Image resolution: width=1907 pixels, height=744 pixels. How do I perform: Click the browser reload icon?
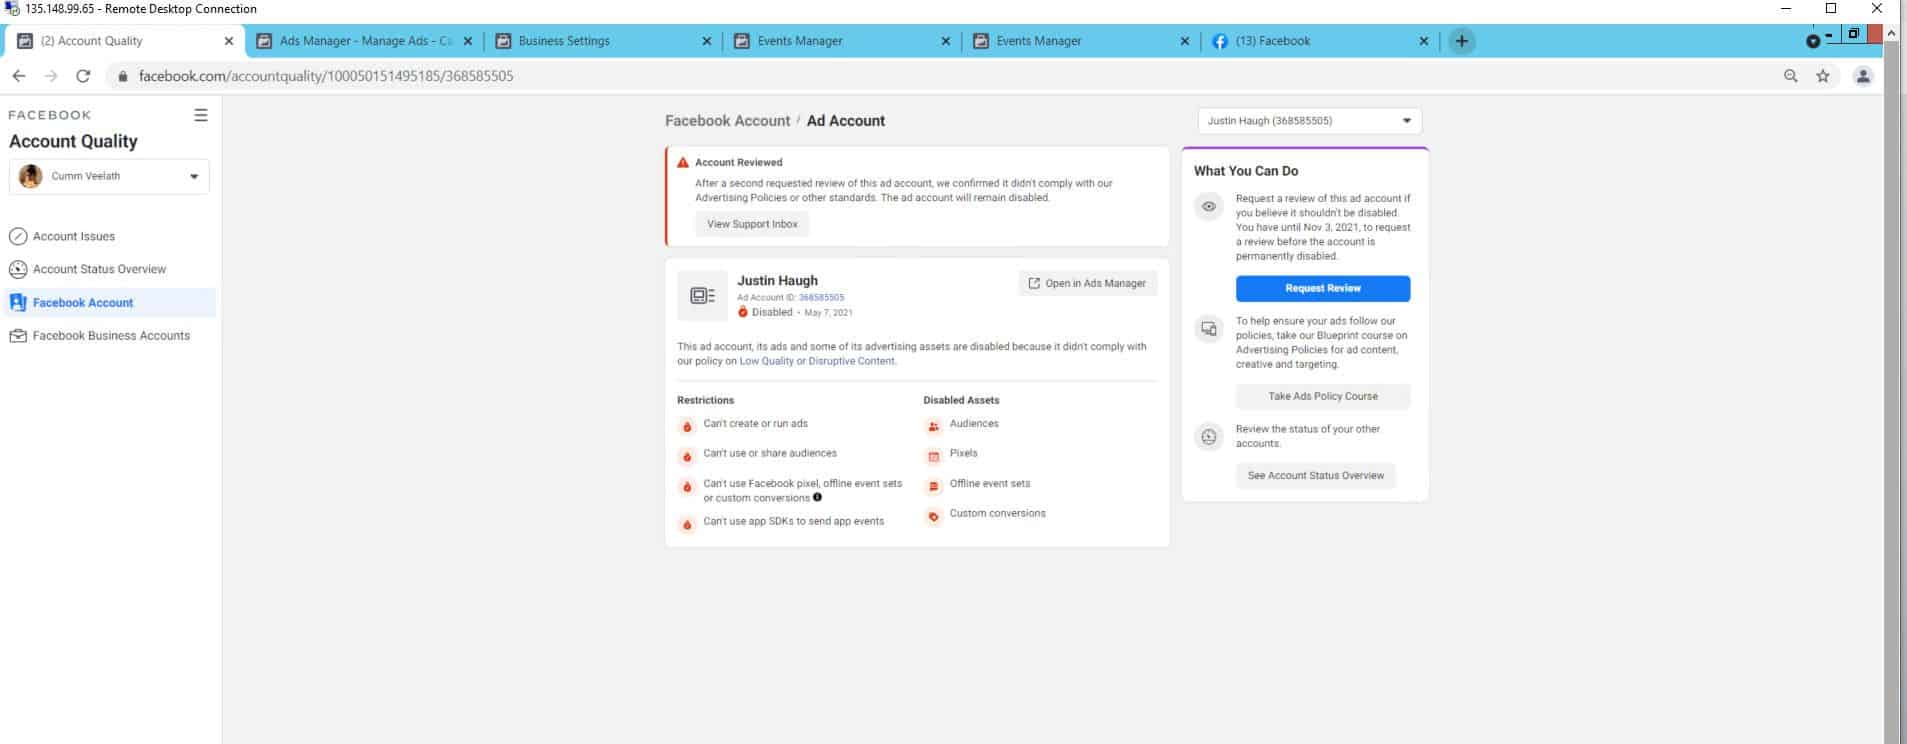pos(83,76)
